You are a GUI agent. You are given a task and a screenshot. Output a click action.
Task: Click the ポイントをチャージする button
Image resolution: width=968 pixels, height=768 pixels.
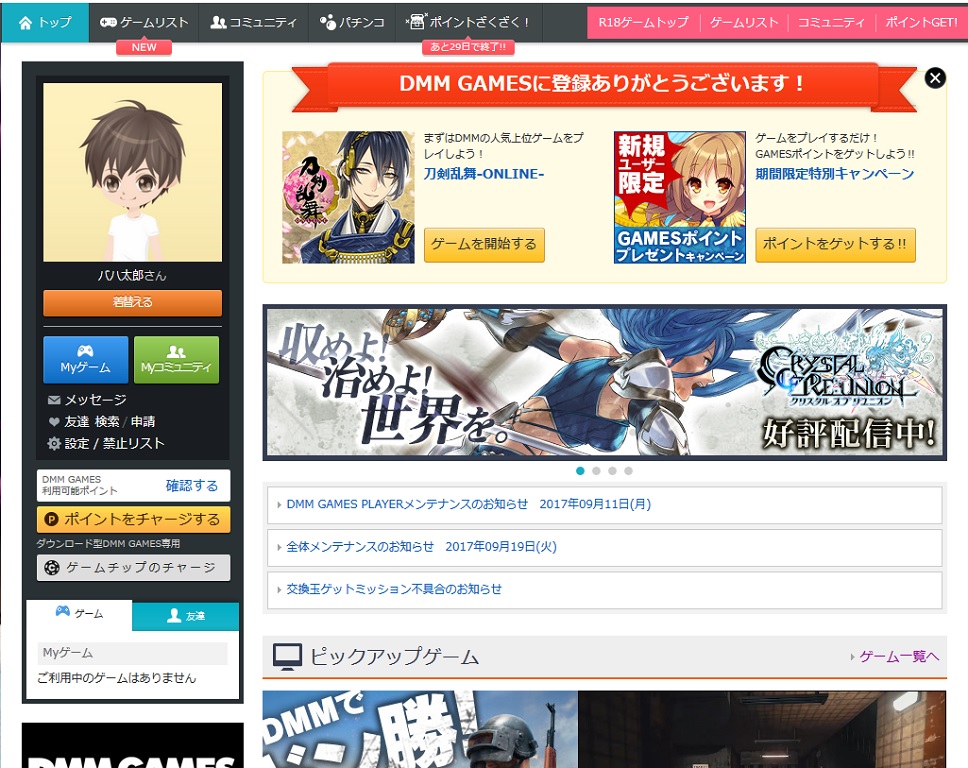[x=133, y=519]
